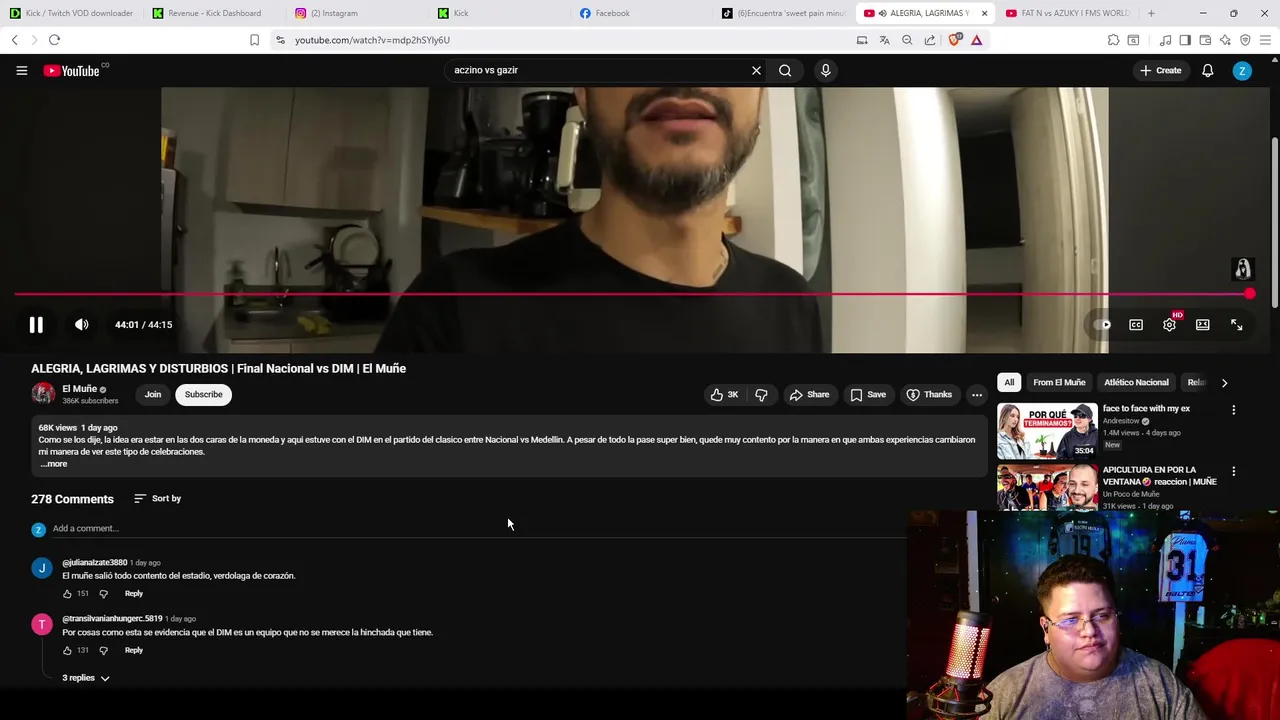Open options for 'APICULTURA EN POR LA VENTANA' video
The width and height of the screenshot is (1280, 720).
point(1233,471)
